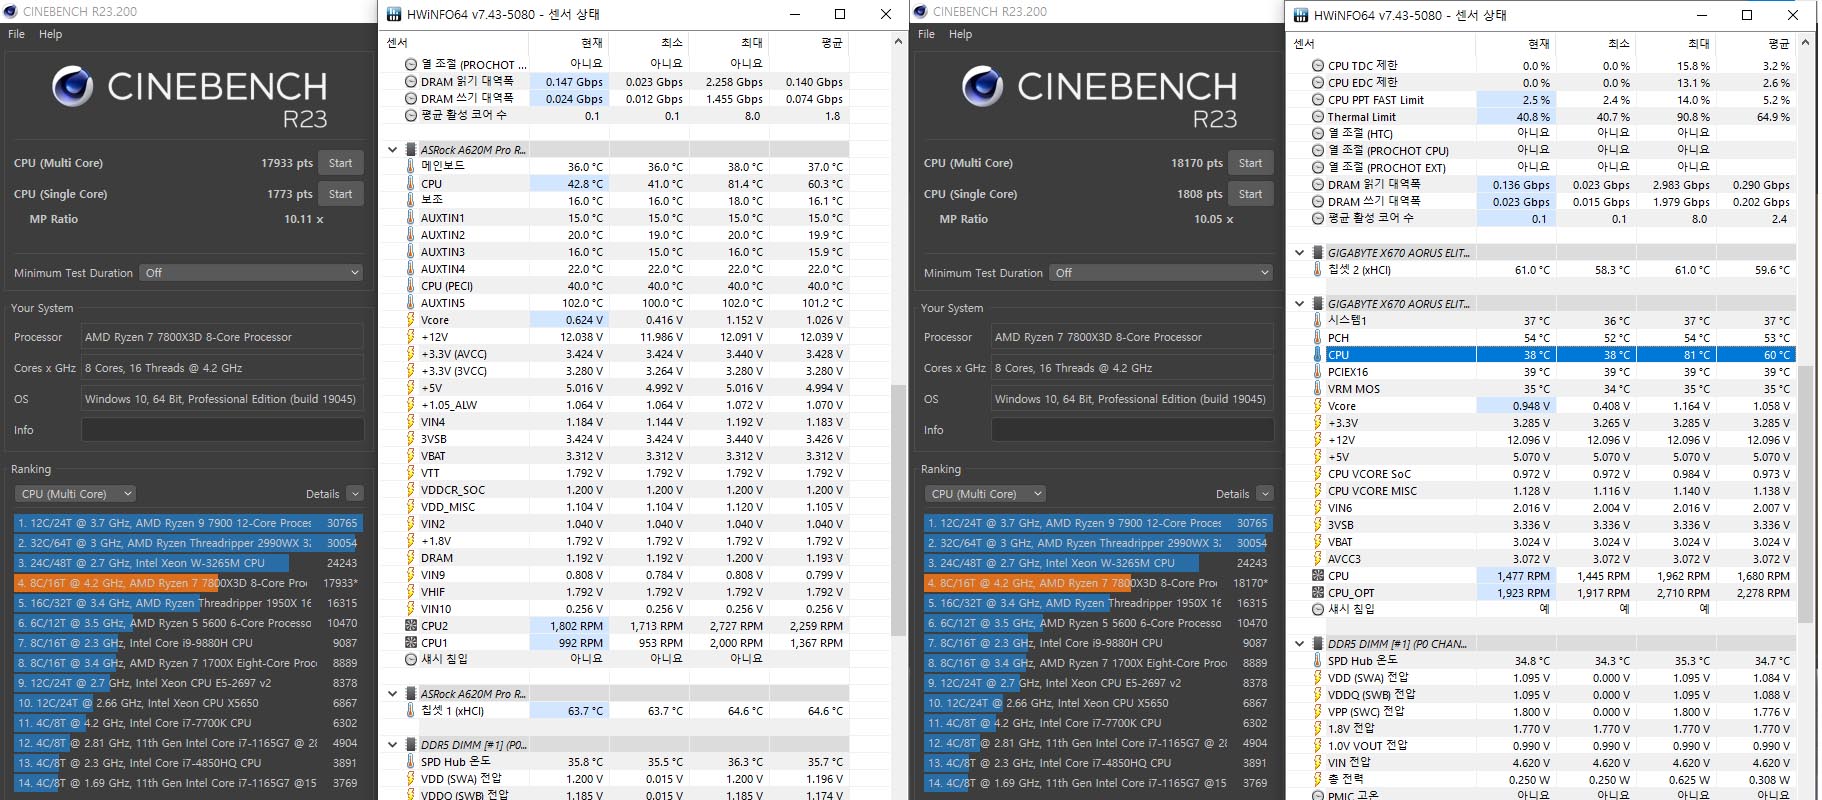1822x800 pixels.
Task: Start Single Core test beside 1808 pts
Action: 1251,194
